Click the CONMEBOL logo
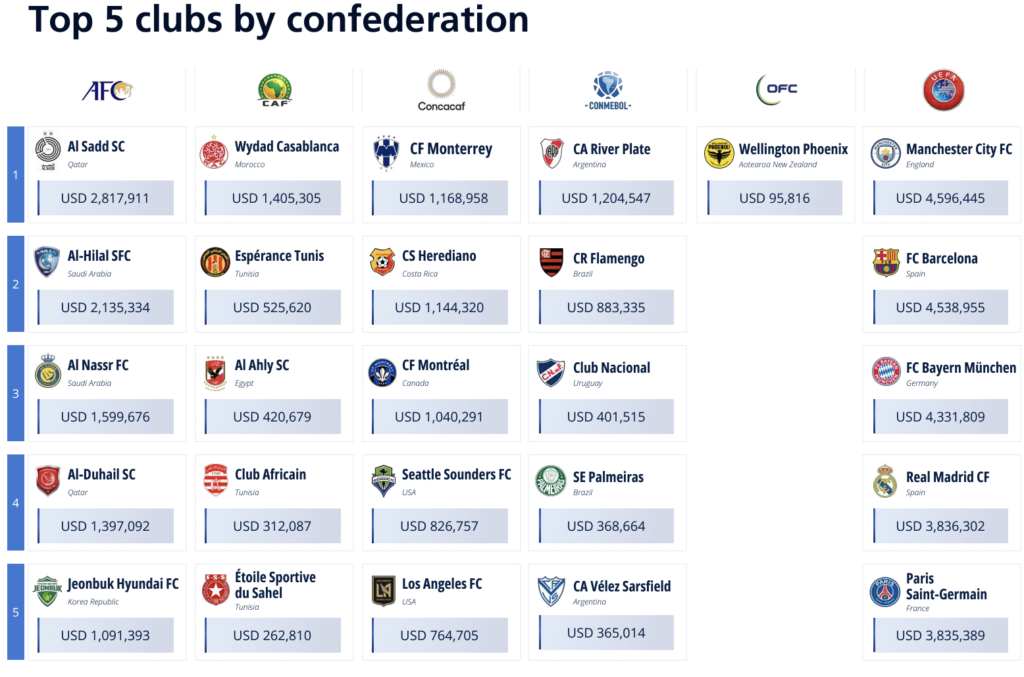The height and width of the screenshot is (677, 1024). (x=608, y=90)
